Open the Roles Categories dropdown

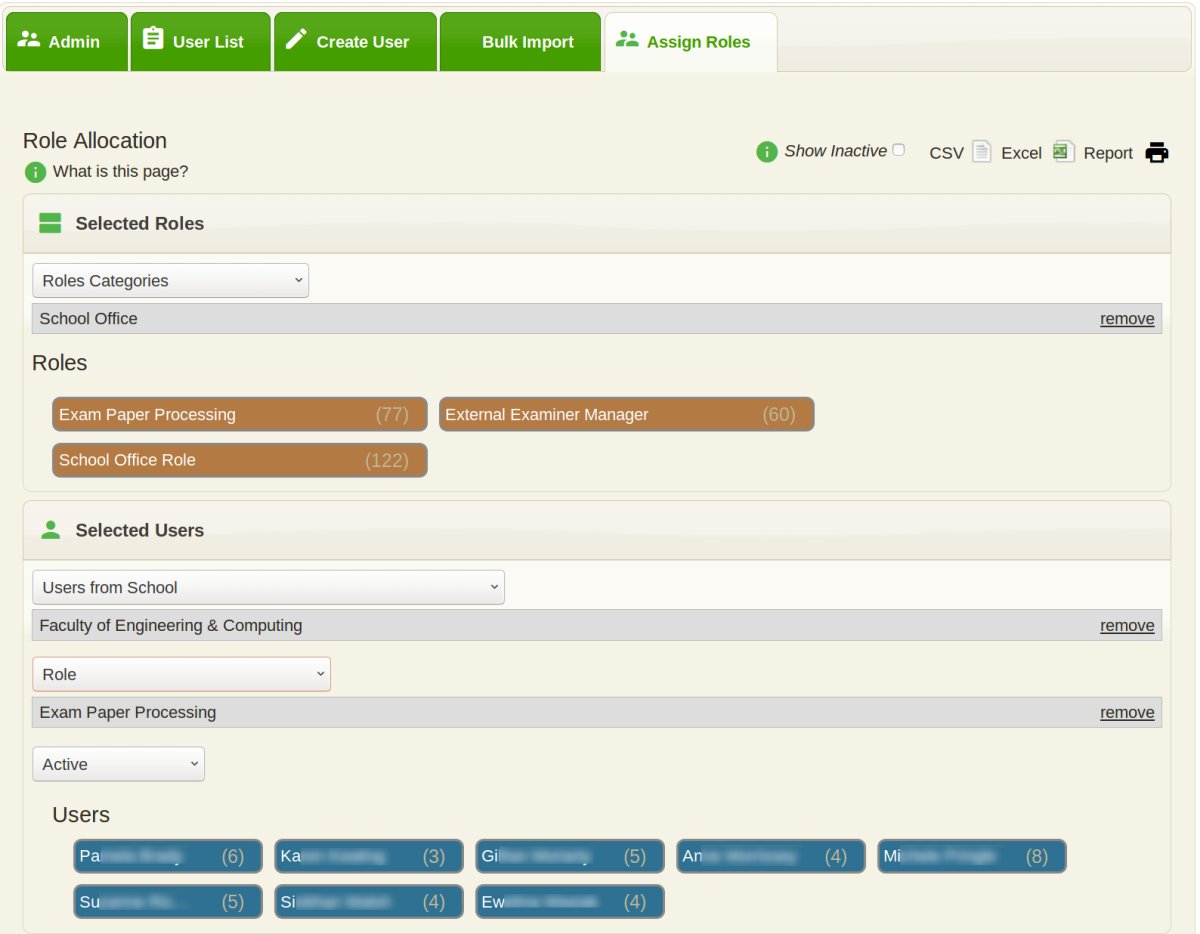[170, 280]
